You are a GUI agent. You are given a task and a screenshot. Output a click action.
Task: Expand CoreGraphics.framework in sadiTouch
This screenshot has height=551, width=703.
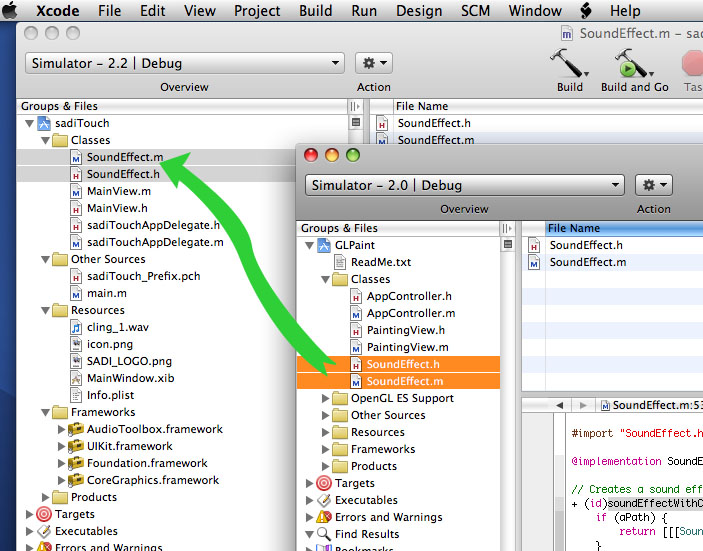(x=61, y=480)
